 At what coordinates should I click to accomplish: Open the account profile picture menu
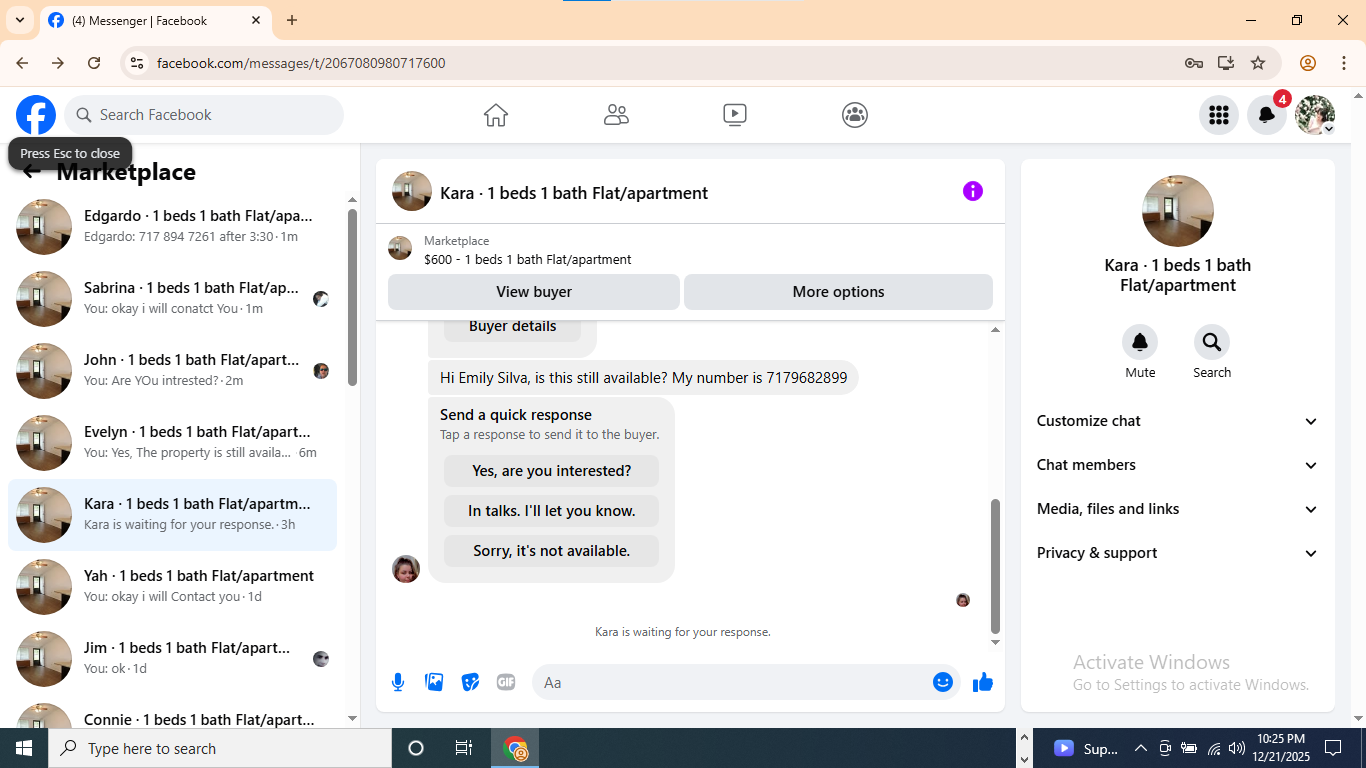tap(1315, 115)
